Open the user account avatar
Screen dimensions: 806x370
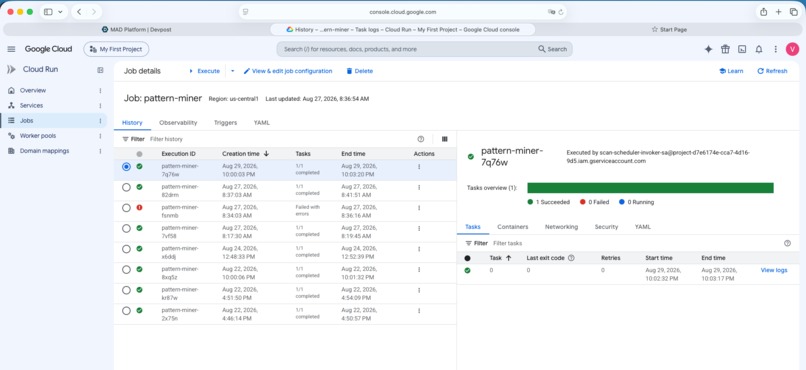[x=792, y=49]
